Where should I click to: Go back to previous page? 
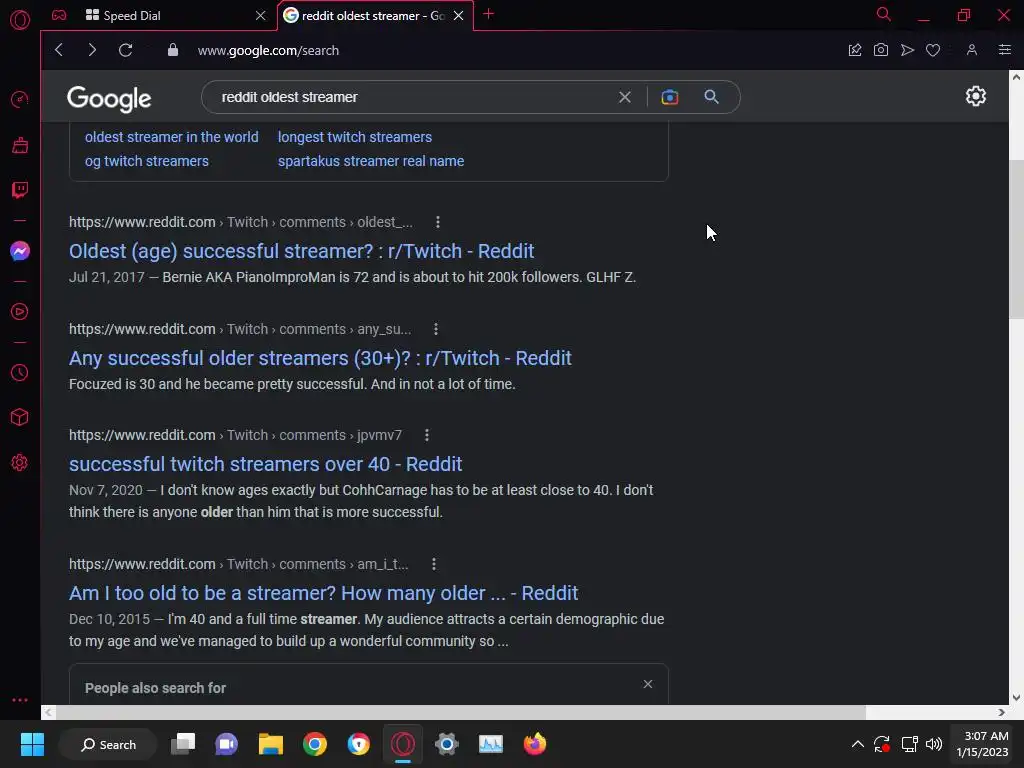[x=59, y=50]
